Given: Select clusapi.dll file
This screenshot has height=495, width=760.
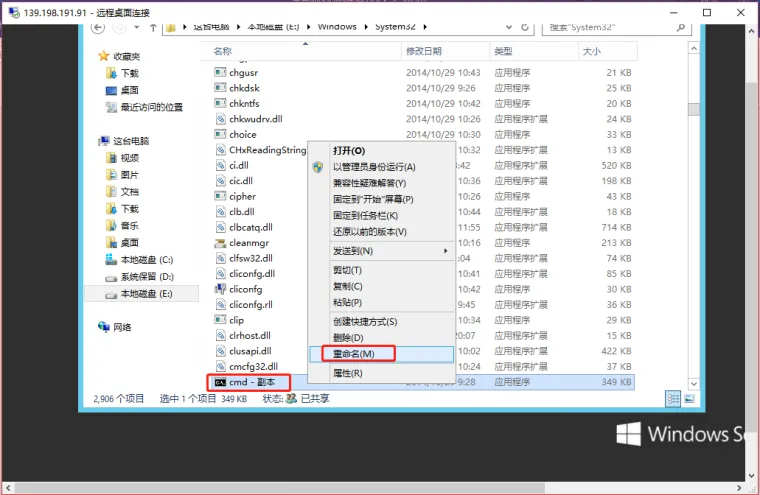Looking at the screenshot, I should 243,351.
